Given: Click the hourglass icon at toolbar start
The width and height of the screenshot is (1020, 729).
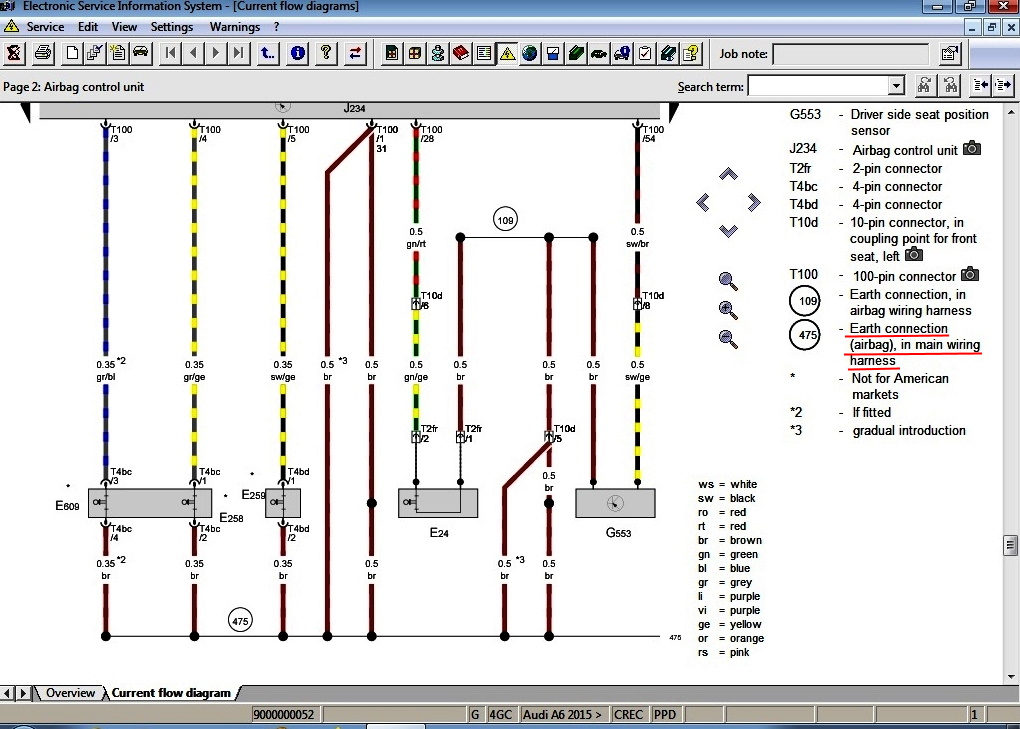Looking at the screenshot, I should pos(14,53).
